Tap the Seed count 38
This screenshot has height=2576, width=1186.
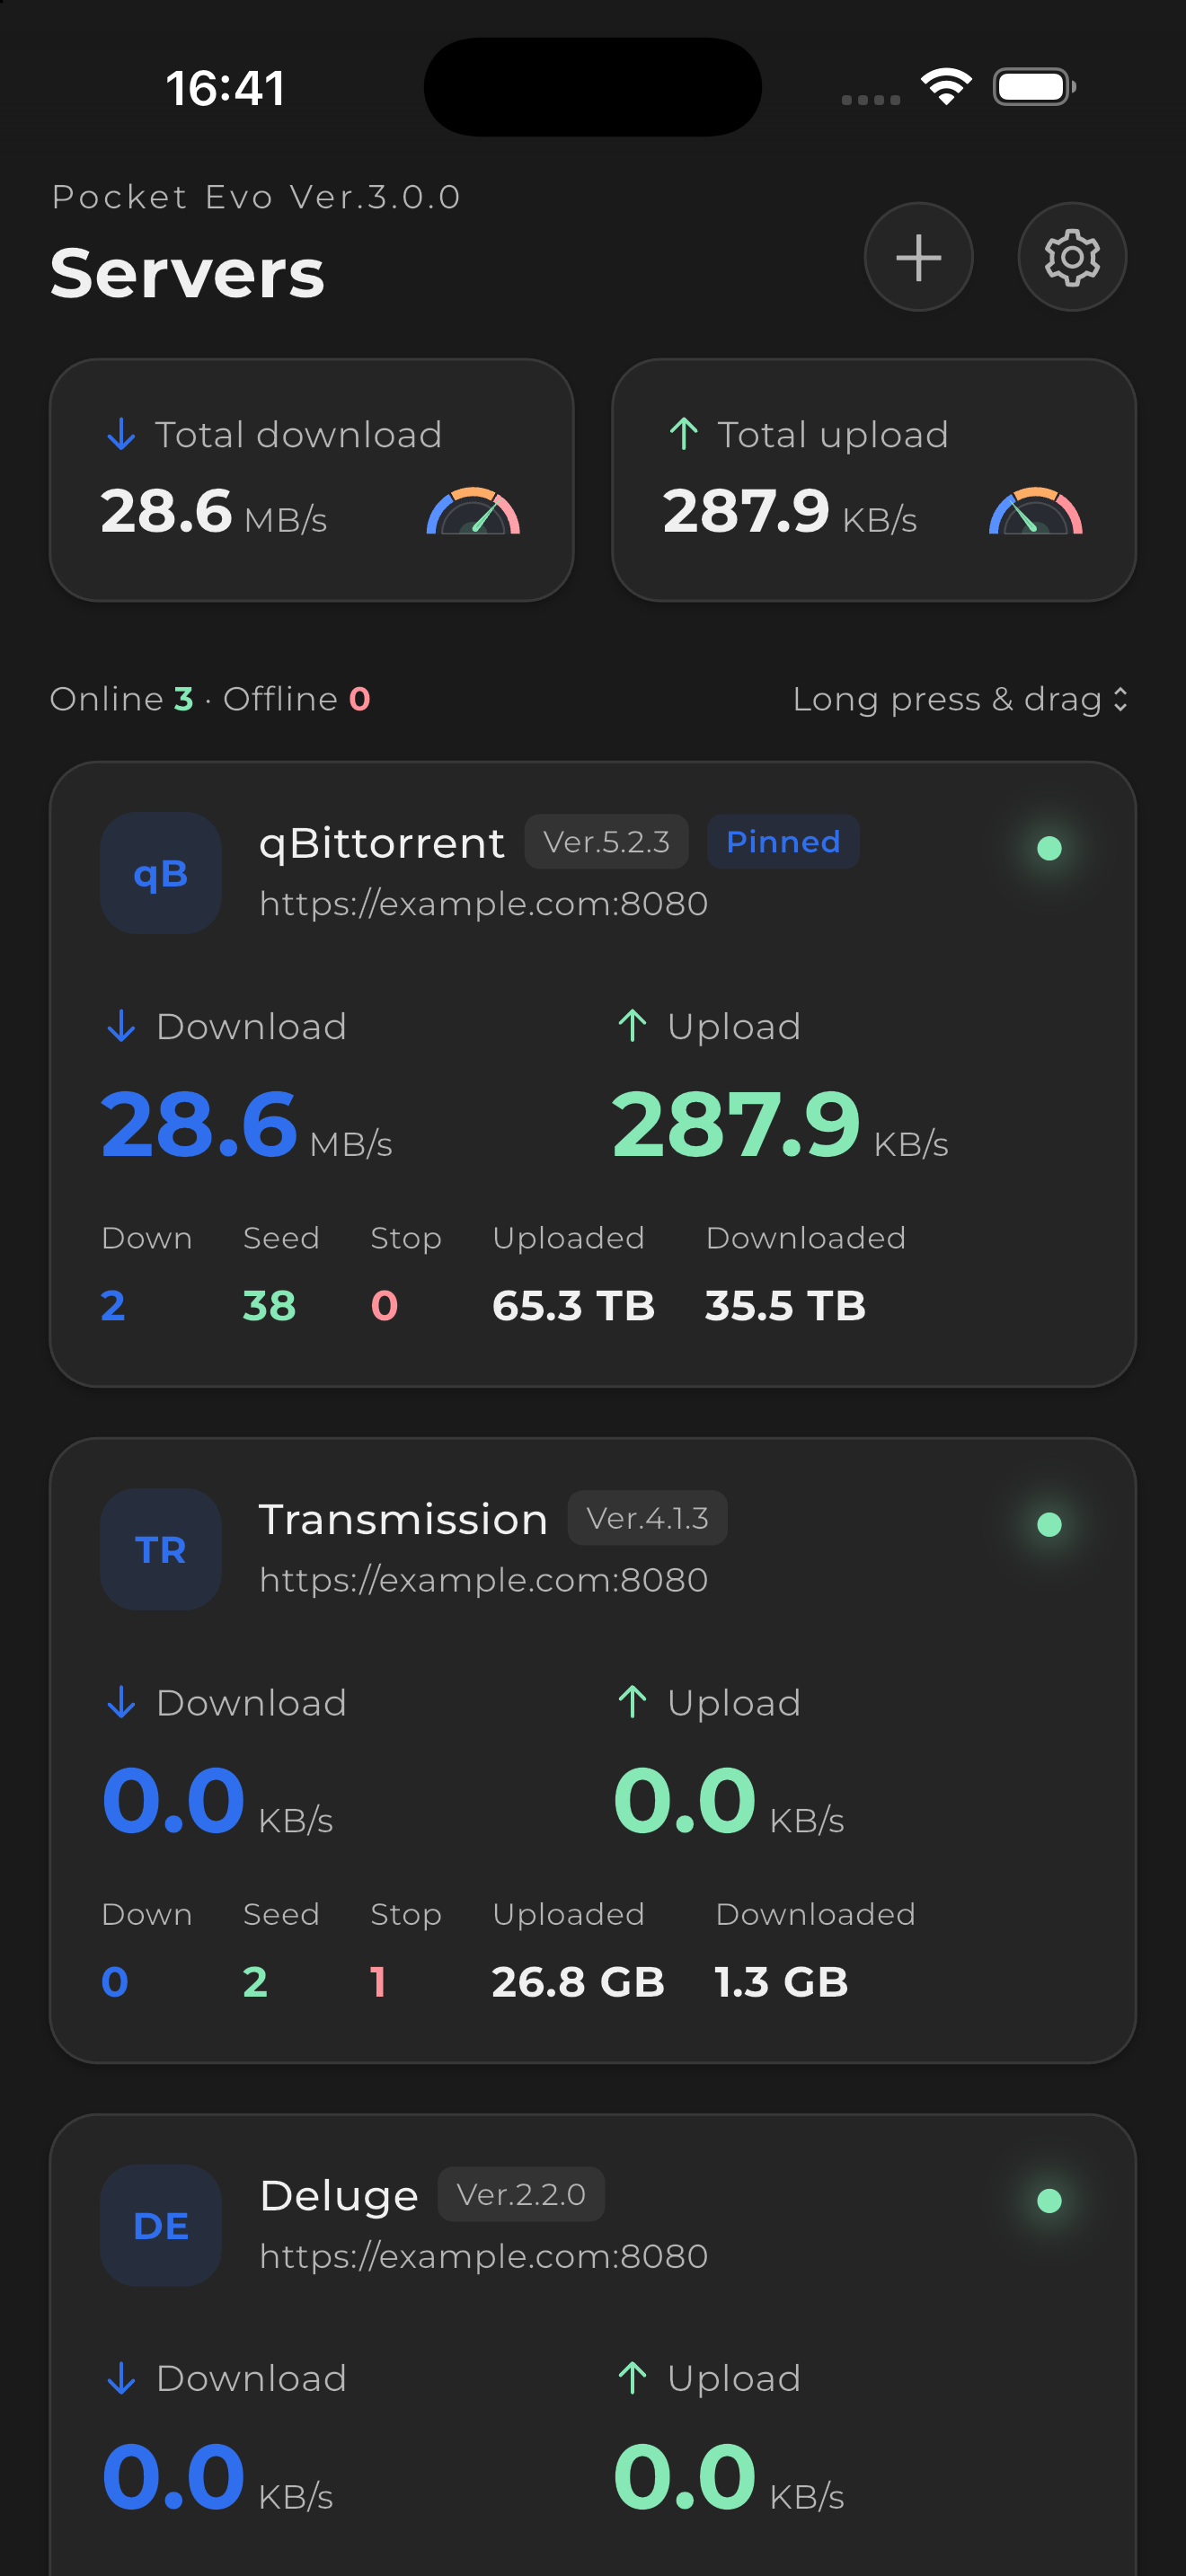[x=269, y=1305]
